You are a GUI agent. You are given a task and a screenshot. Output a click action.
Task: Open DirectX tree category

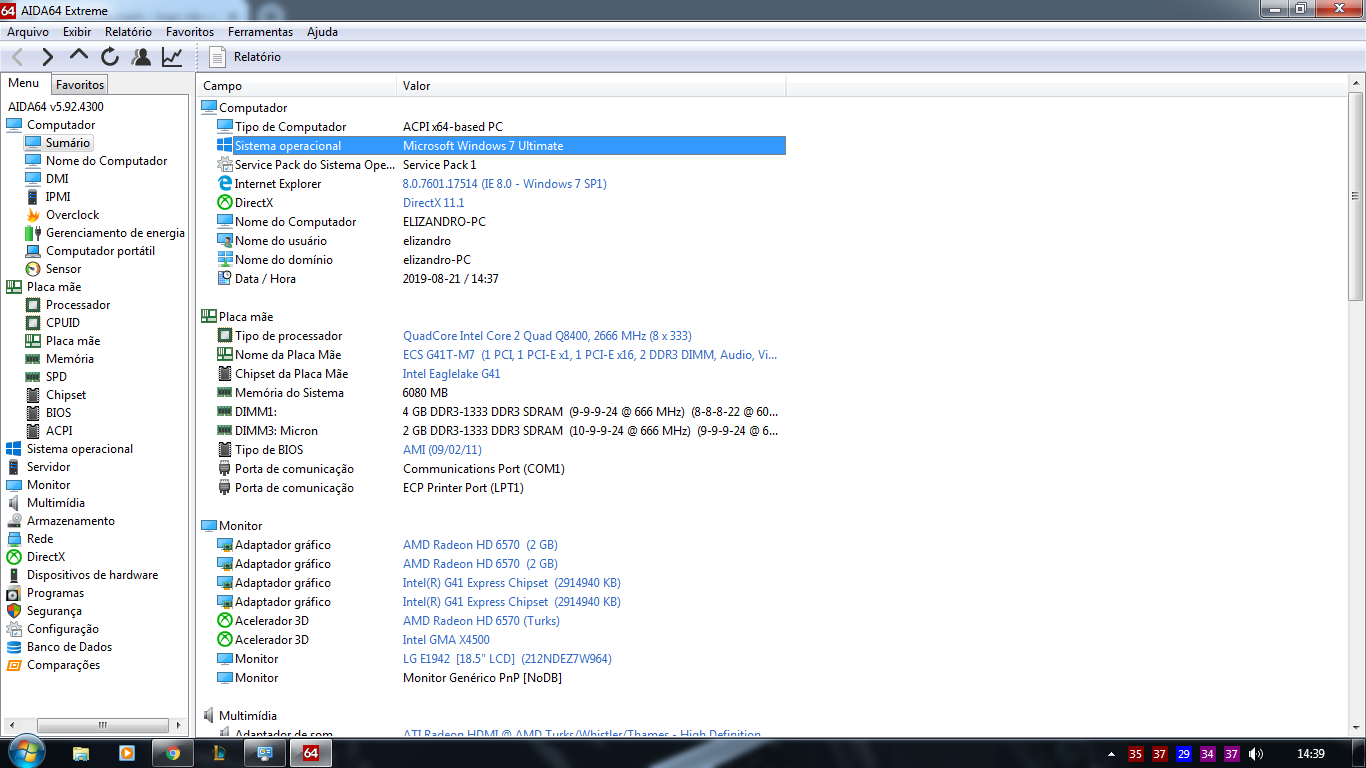tap(46, 557)
